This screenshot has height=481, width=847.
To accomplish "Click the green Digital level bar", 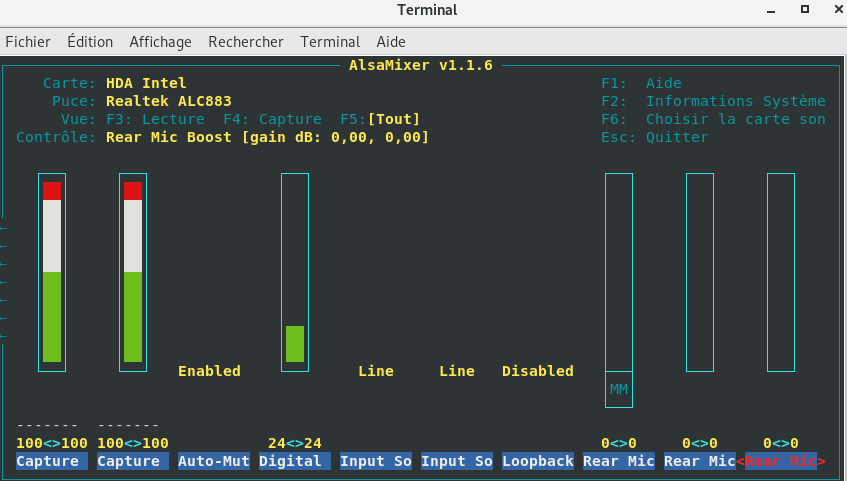I will point(295,343).
